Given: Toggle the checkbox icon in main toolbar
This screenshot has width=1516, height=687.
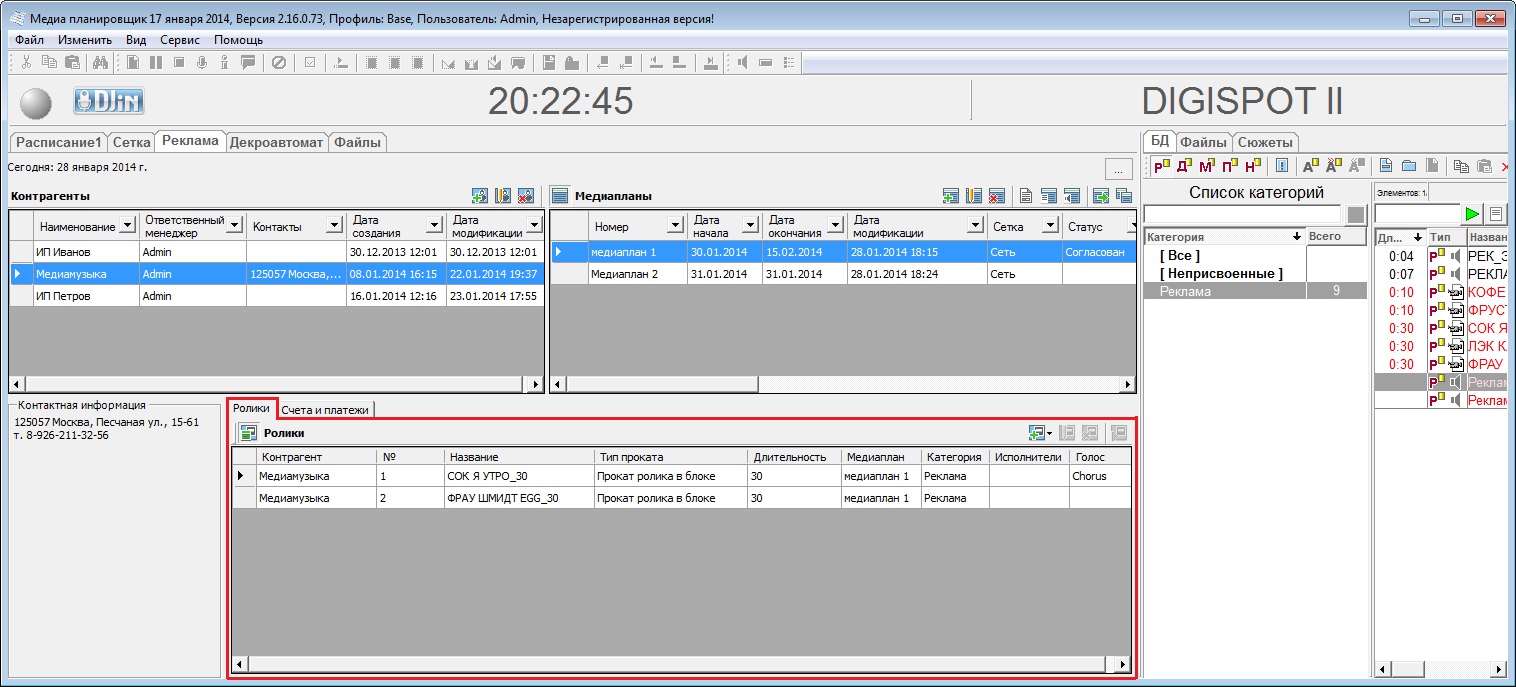Looking at the screenshot, I should pyautogui.click(x=310, y=62).
